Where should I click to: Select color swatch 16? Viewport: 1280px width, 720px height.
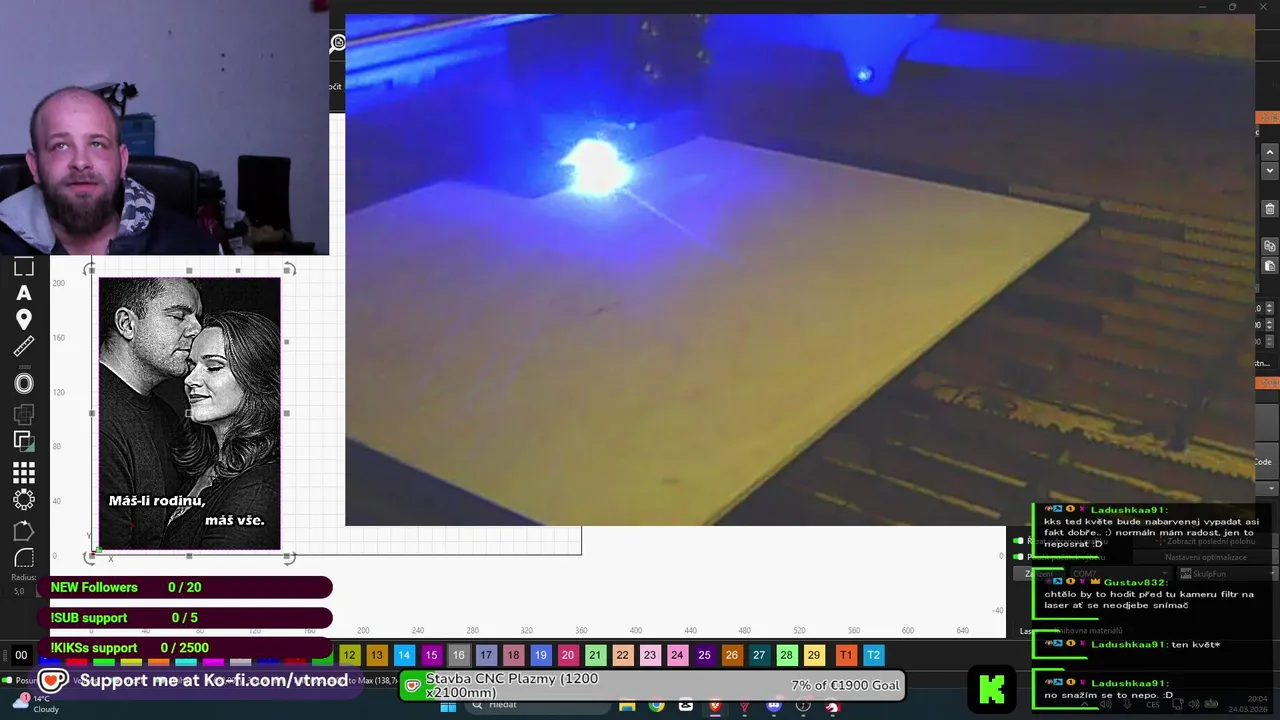tap(458, 655)
